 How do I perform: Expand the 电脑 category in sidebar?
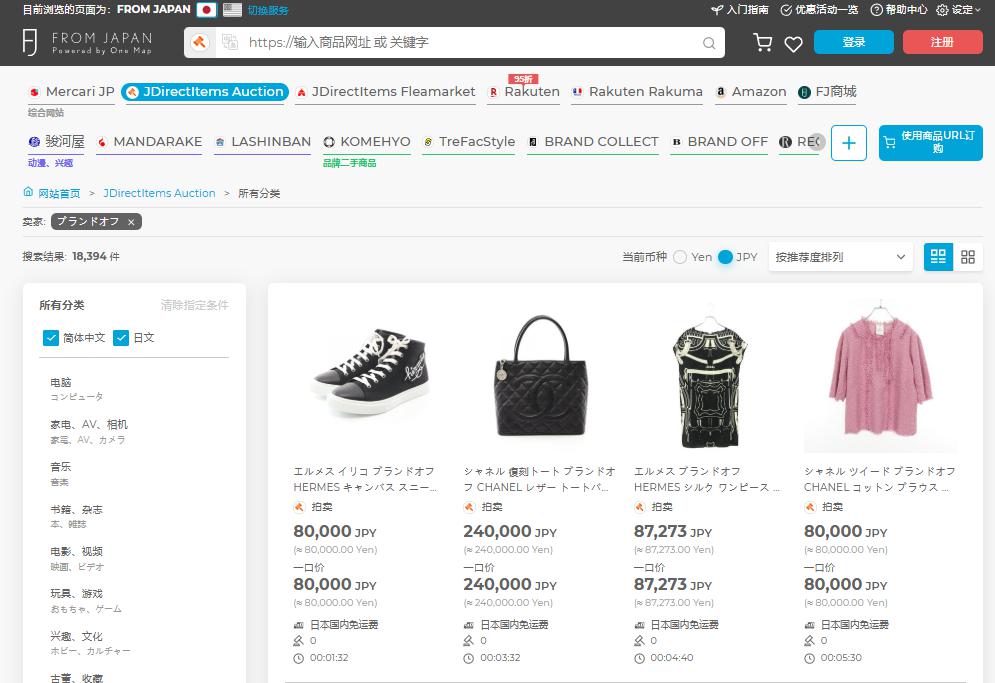click(x=61, y=382)
